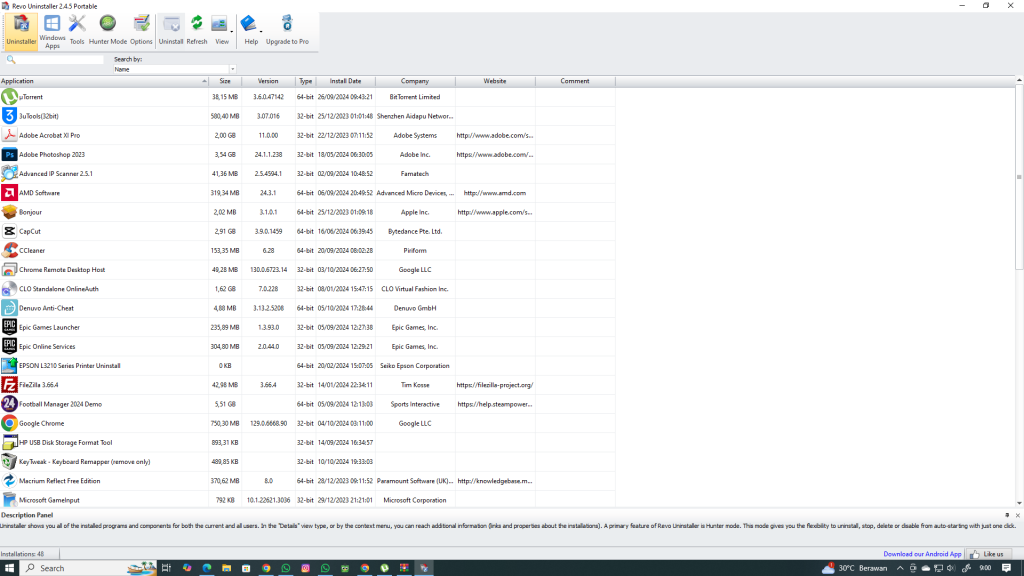Open the Options dialog
The image size is (1024, 576).
click(141, 31)
